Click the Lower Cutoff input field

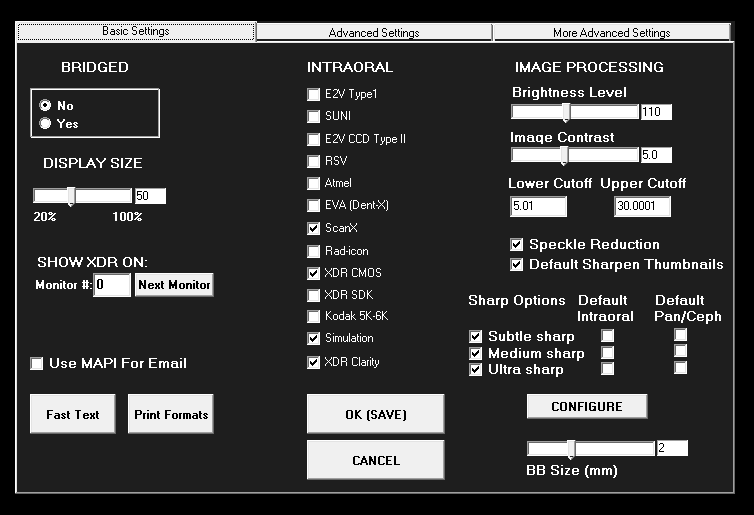tap(537, 206)
